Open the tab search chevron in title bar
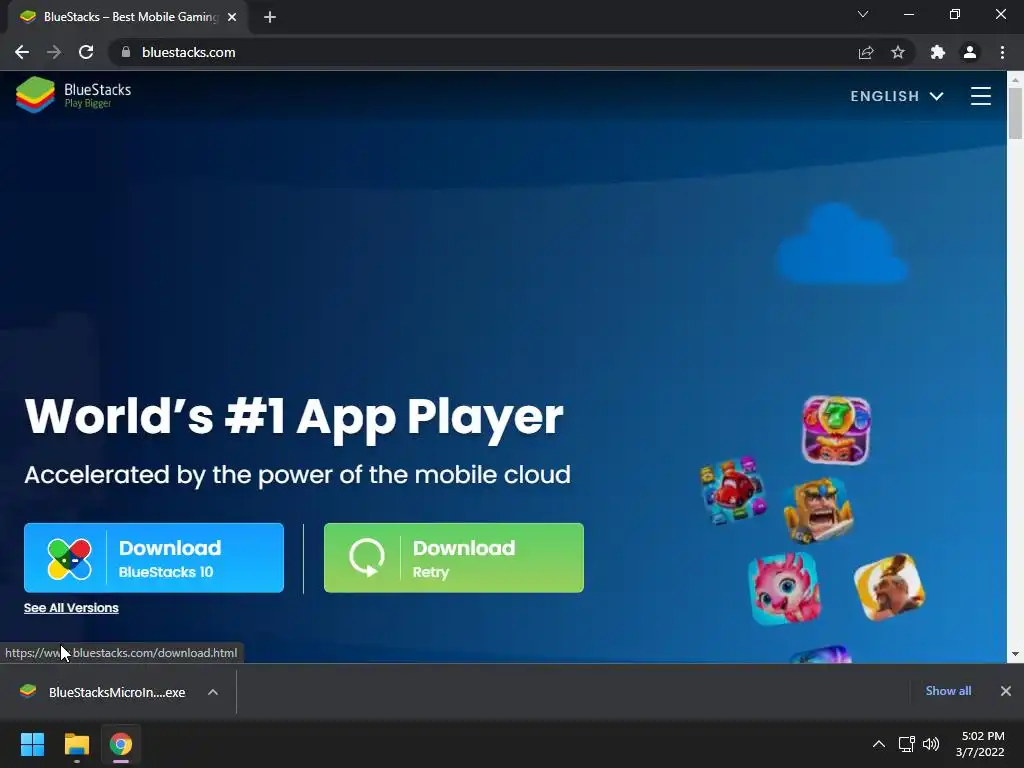The image size is (1024, 768). tap(863, 14)
